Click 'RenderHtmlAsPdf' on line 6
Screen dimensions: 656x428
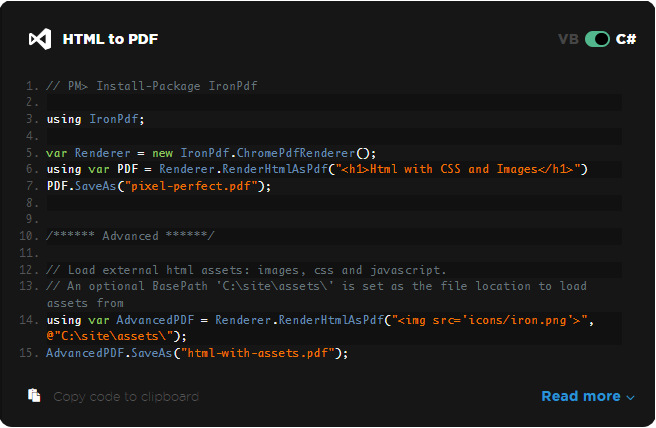click(275, 169)
